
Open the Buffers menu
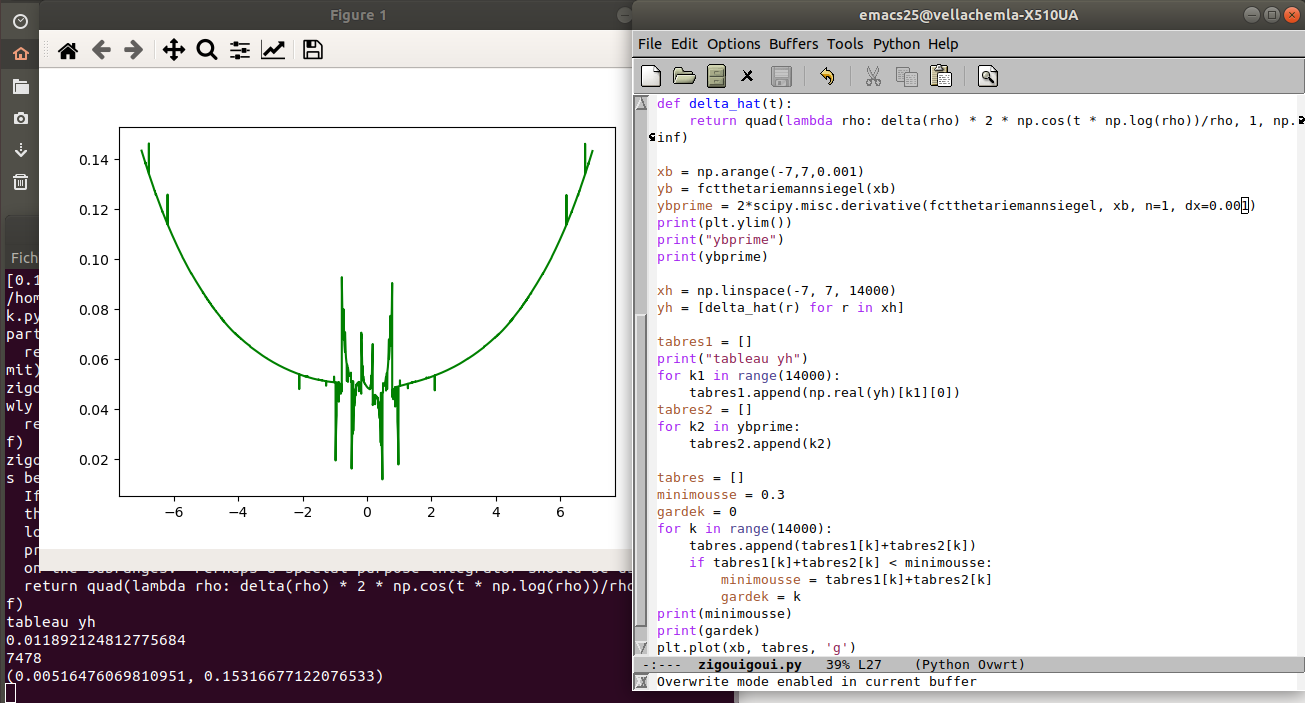[793, 44]
